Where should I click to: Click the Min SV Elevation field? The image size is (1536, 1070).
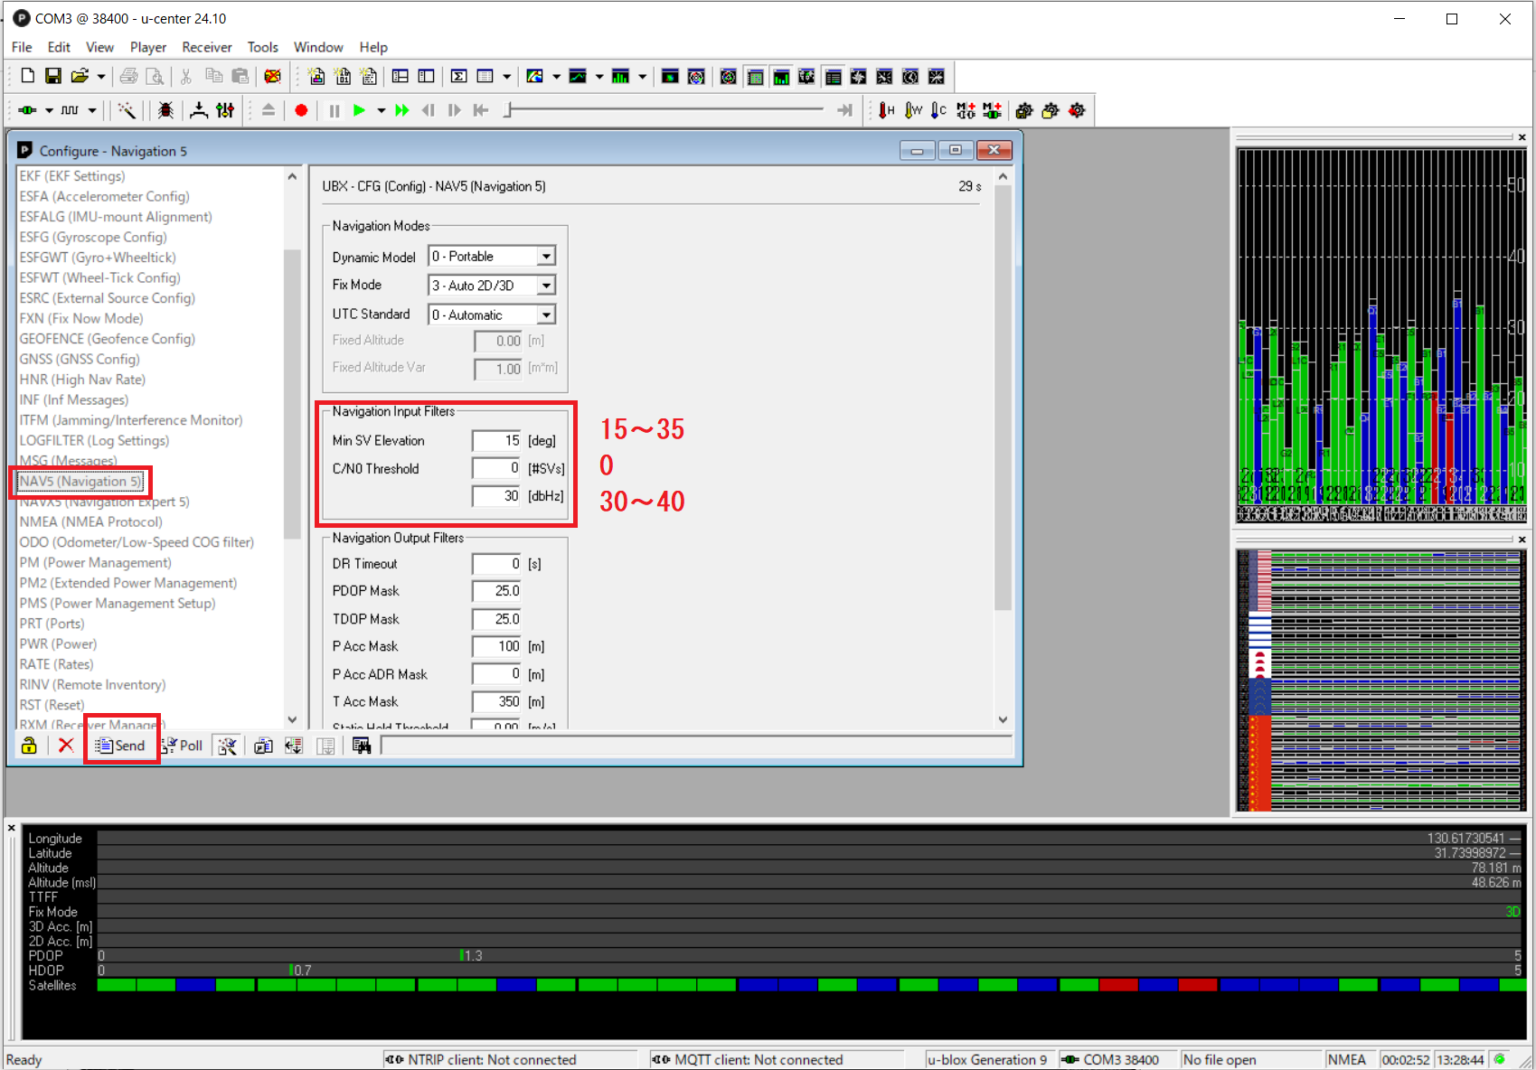point(497,441)
